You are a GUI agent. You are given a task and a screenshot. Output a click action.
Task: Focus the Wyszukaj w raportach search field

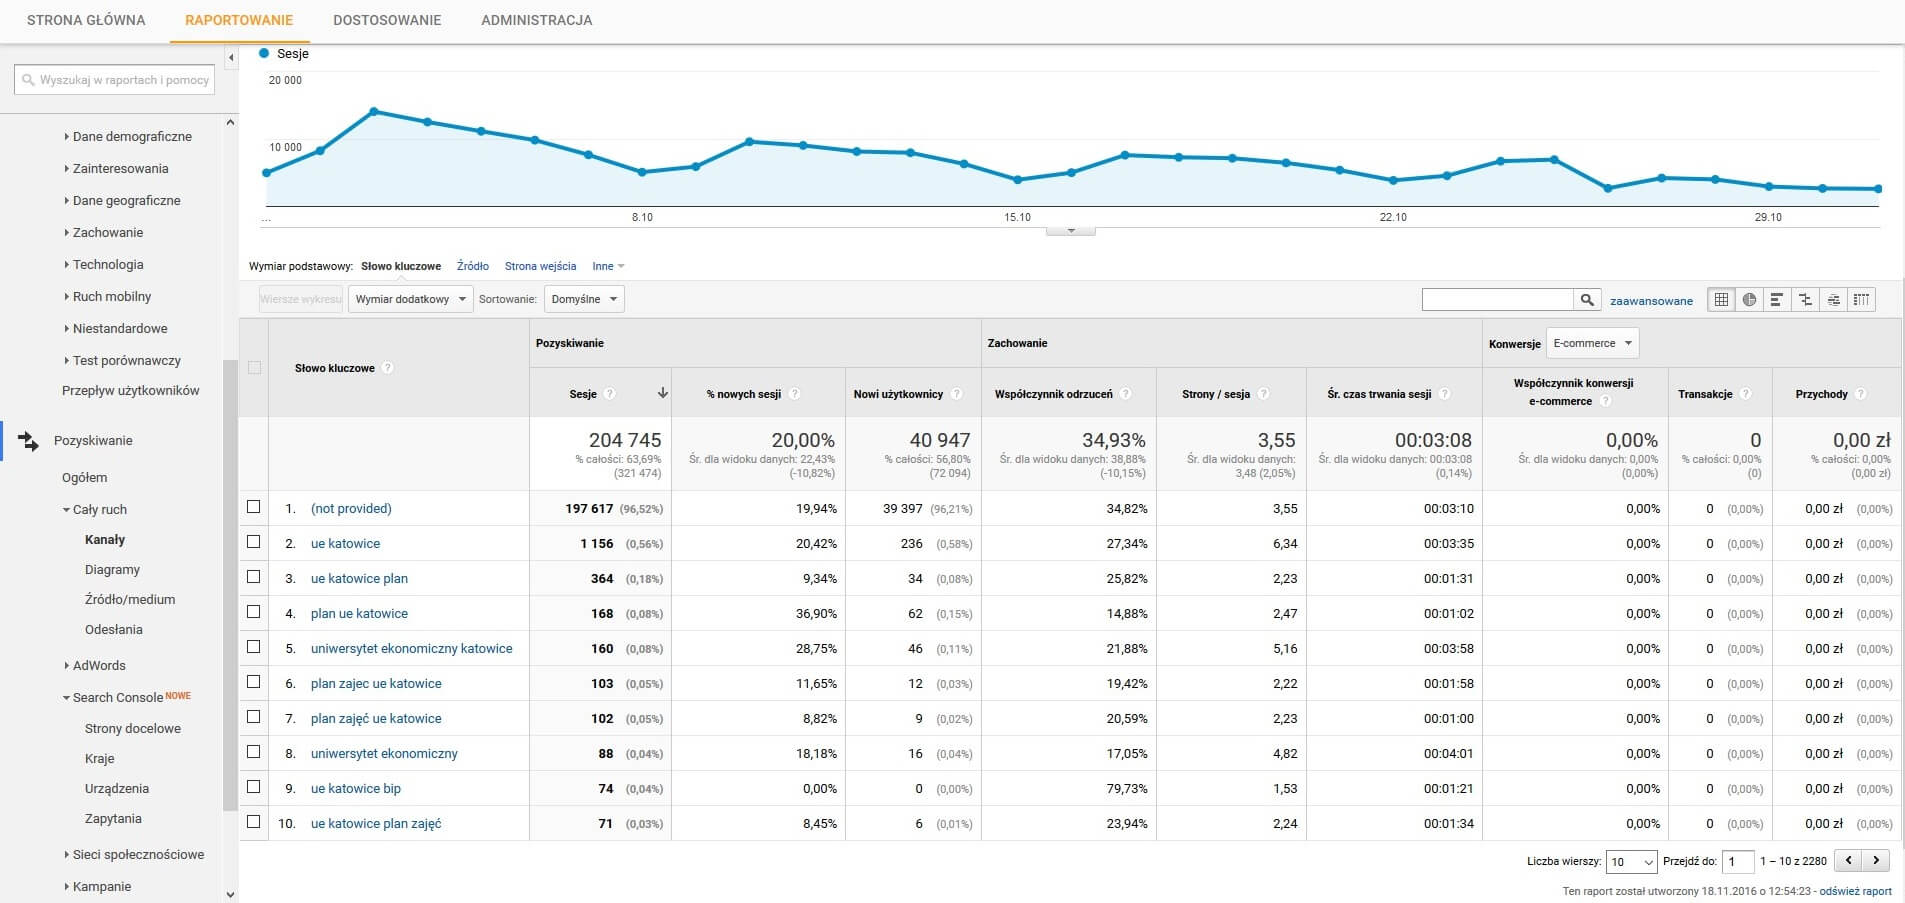[114, 80]
